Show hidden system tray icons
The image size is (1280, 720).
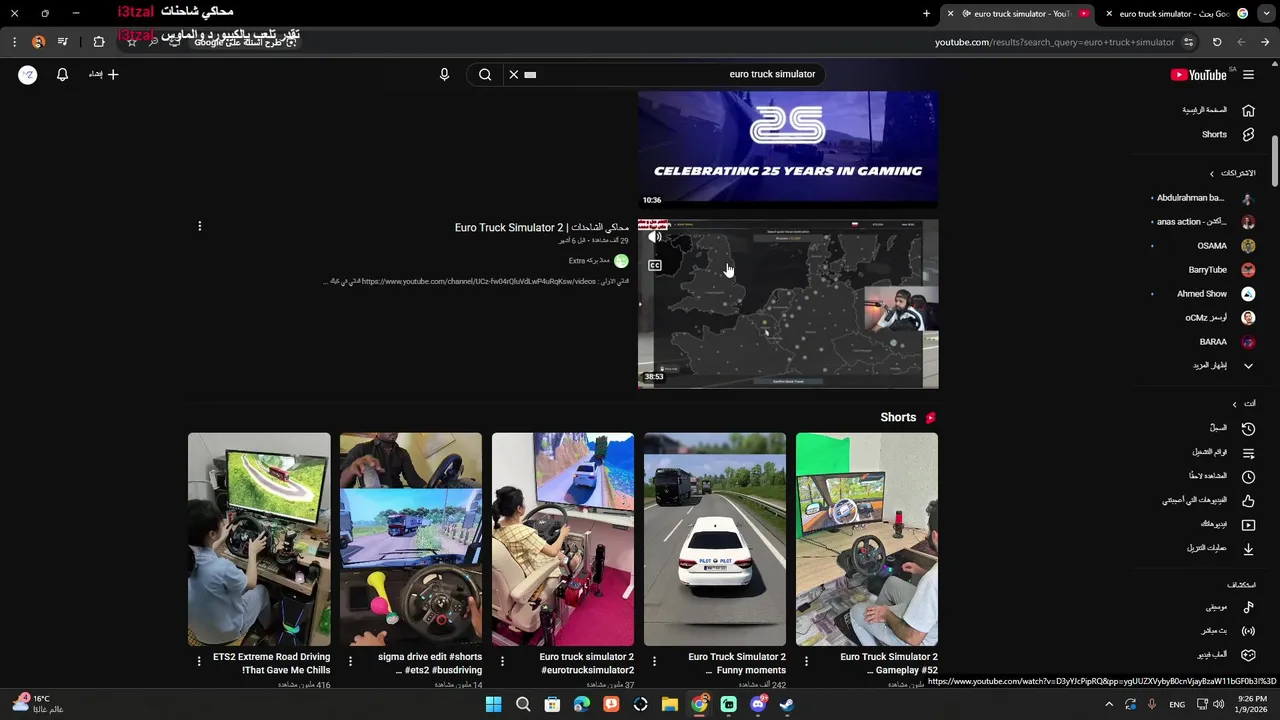point(1108,705)
